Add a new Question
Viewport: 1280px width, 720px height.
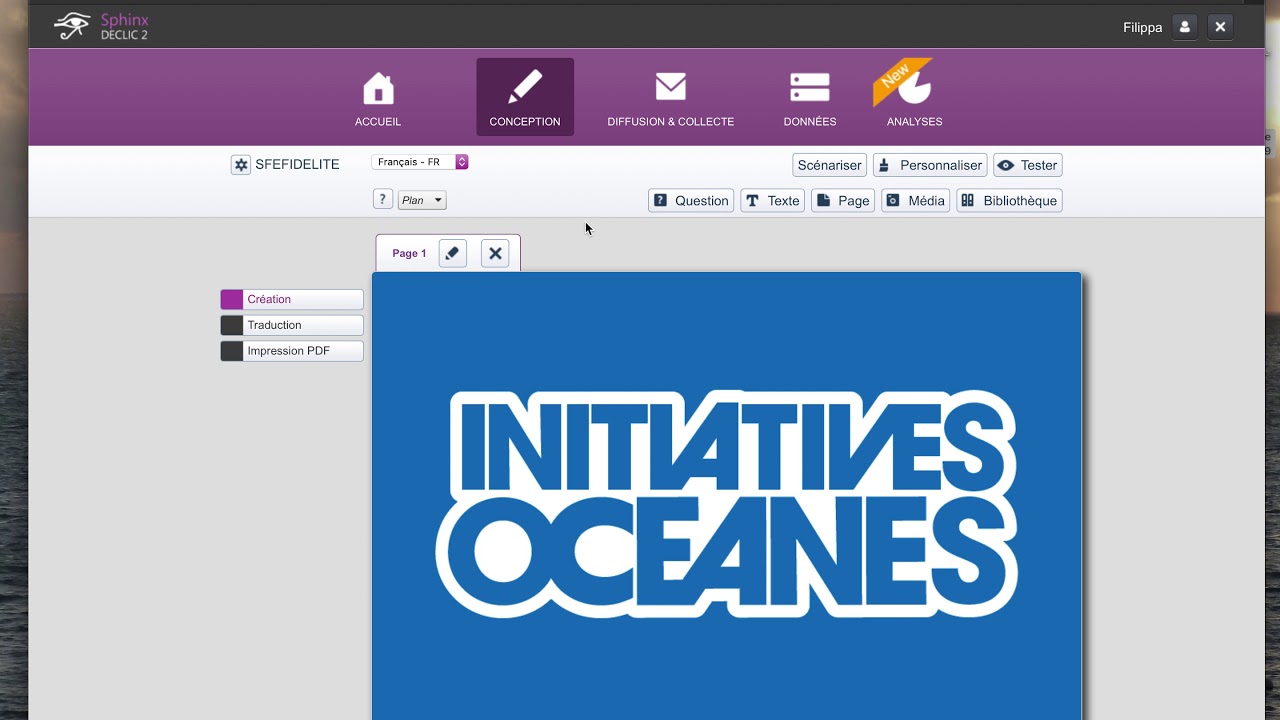[691, 201]
